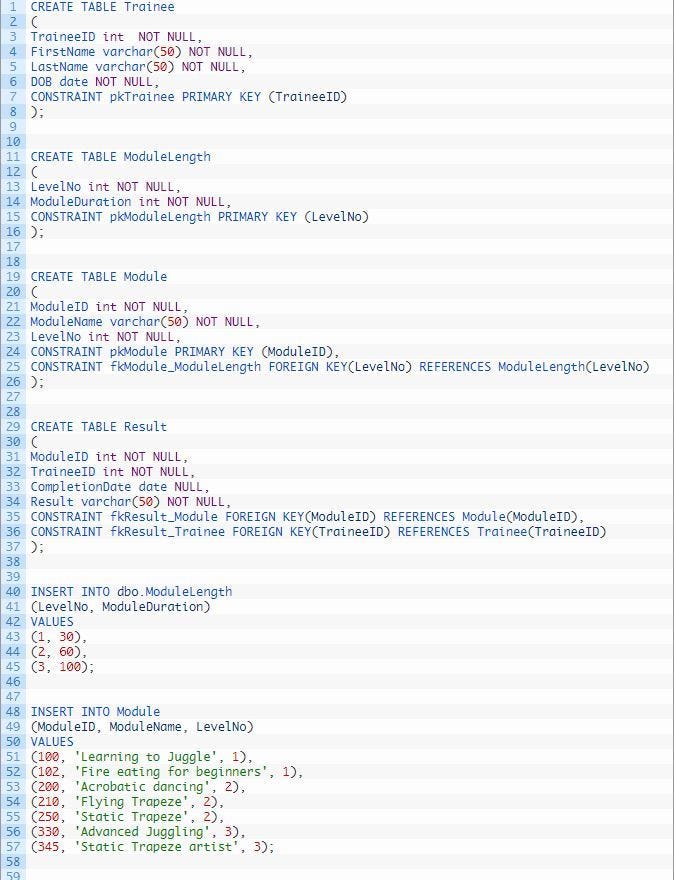Image resolution: width=674 pixels, height=880 pixels.
Task: Click 'CREATE TABLE Result' statement
Action: [99, 427]
